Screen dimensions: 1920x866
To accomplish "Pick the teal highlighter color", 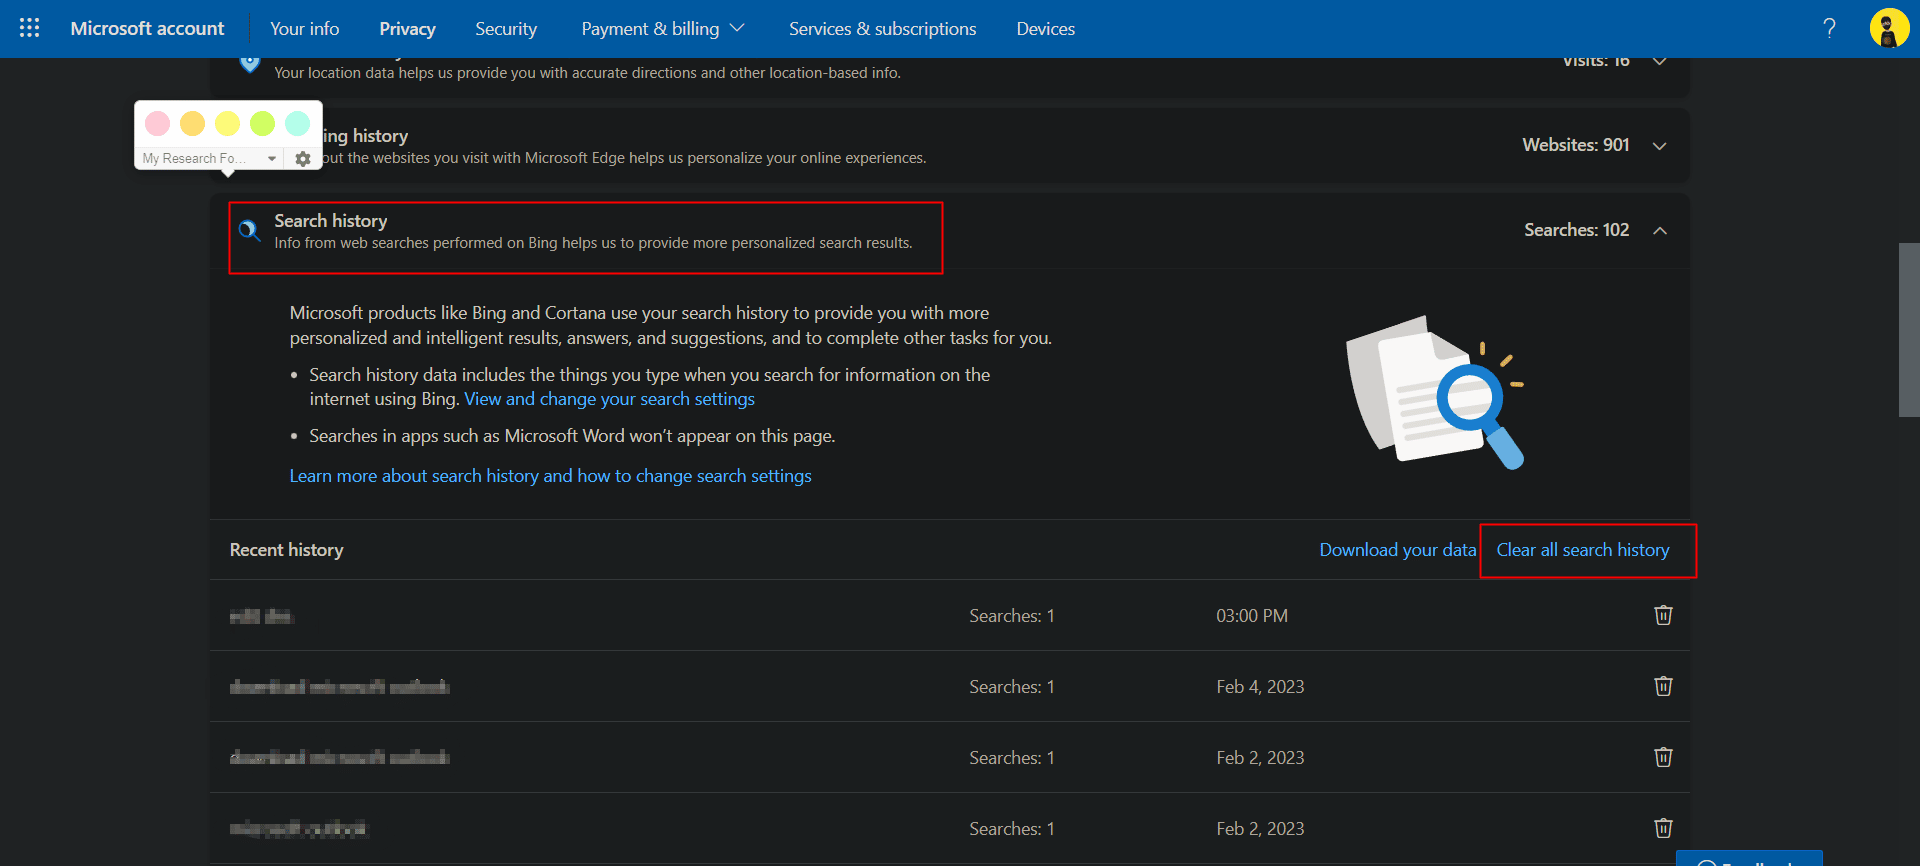I will [298, 123].
